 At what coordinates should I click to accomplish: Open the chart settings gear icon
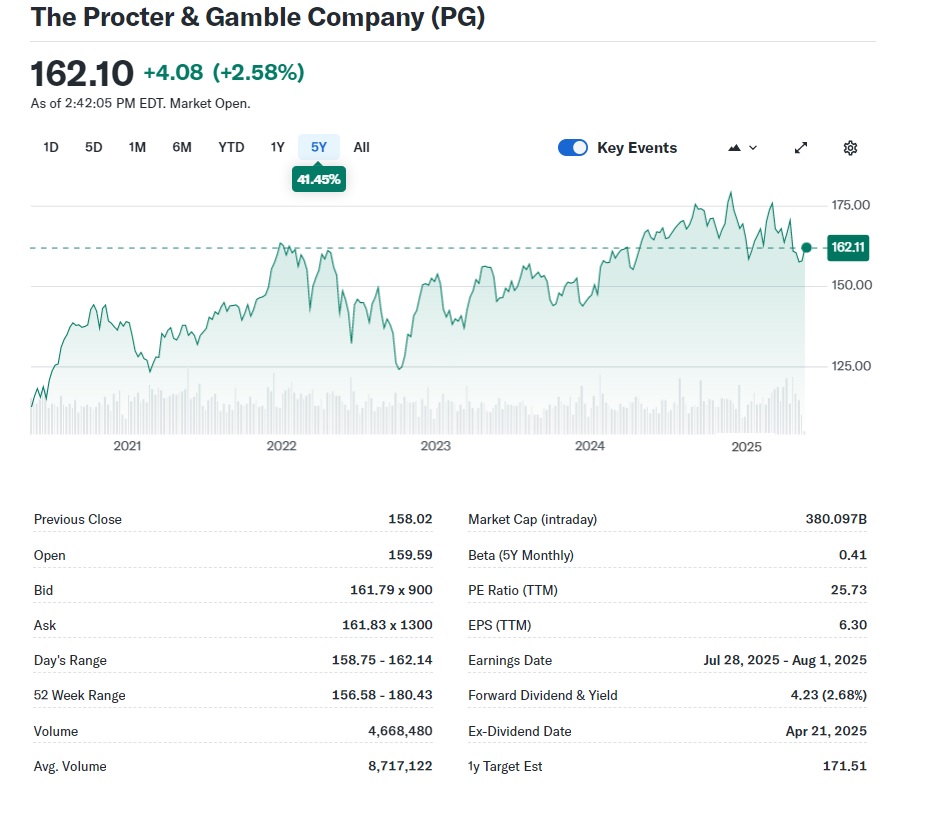[850, 148]
